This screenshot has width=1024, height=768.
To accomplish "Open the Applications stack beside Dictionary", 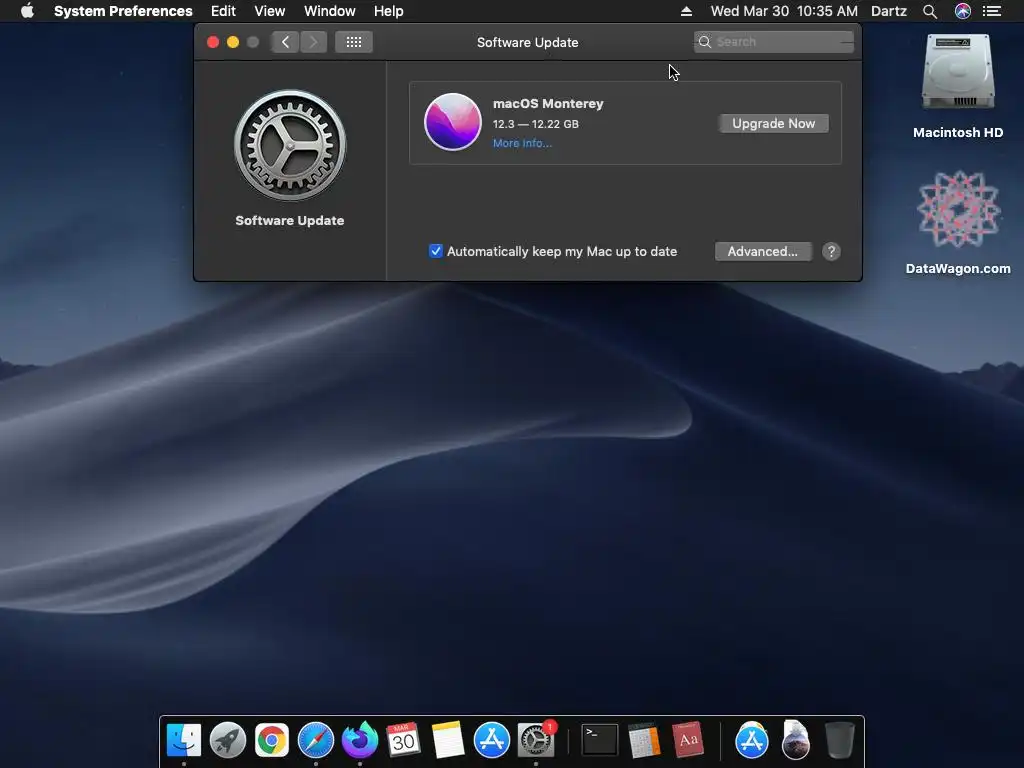I will 752,740.
